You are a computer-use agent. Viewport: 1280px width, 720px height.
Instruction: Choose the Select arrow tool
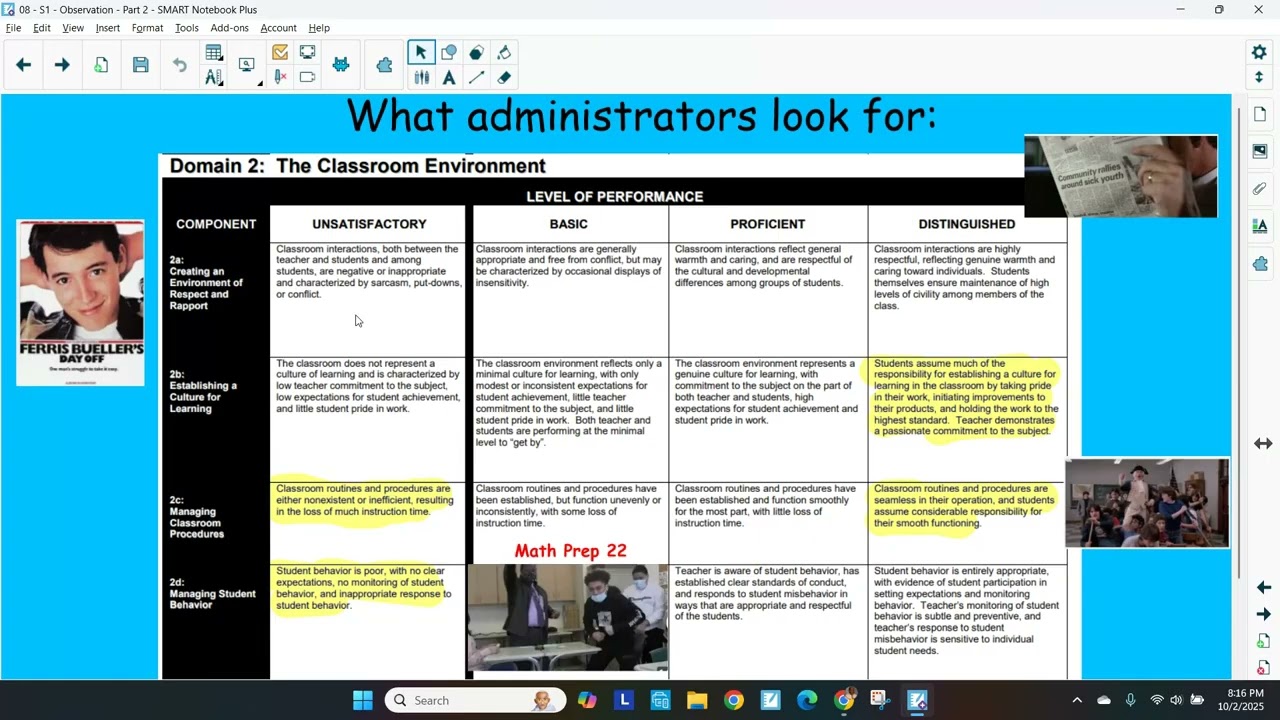click(x=421, y=52)
